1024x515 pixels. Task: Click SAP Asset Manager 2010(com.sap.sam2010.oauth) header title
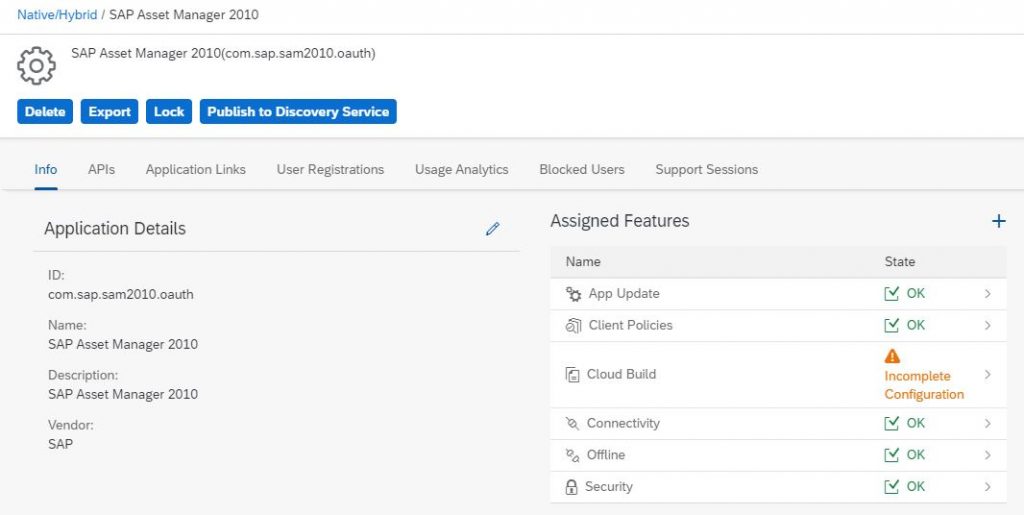223,54
